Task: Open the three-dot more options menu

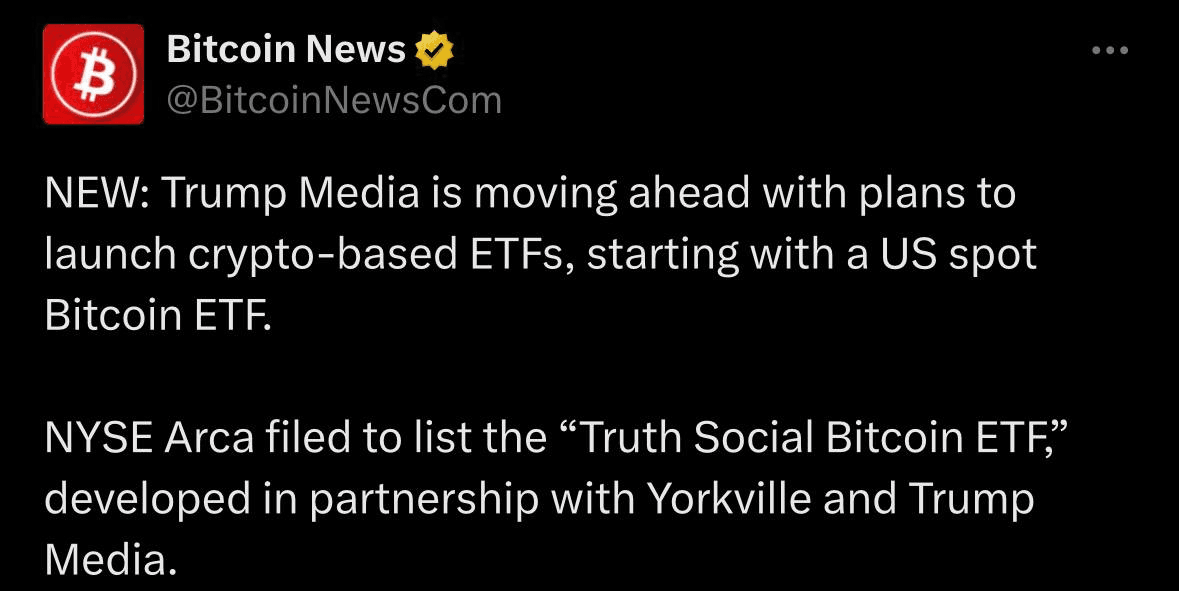Action: [1110, 50]
